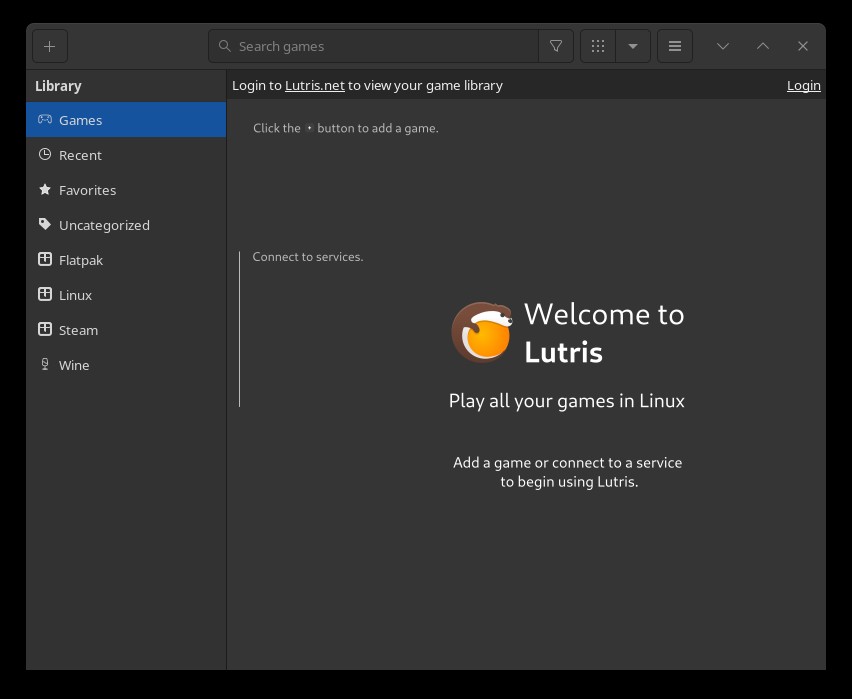Screen dimensions: 852x699
Task: Select the Uncategorized category
Action: tap(126, 225)
